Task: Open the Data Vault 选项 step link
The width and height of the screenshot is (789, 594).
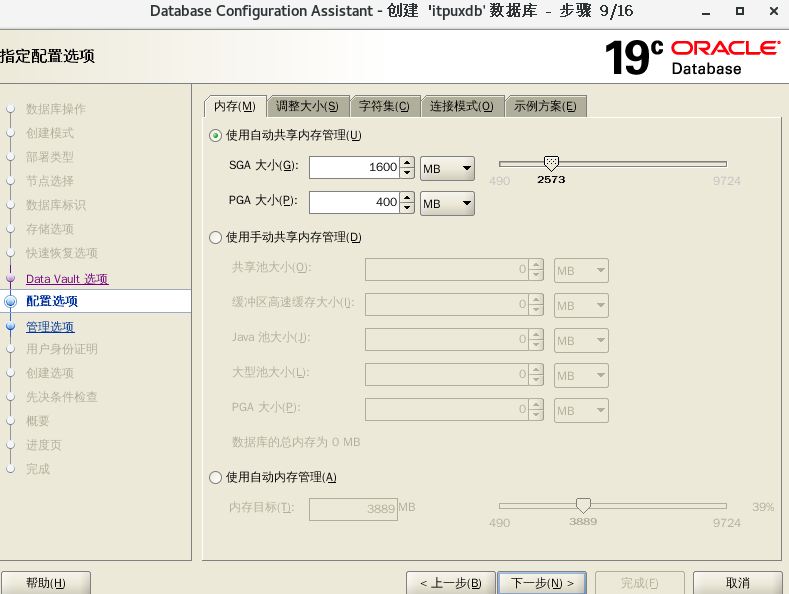Action: click(x=67, y=279)
